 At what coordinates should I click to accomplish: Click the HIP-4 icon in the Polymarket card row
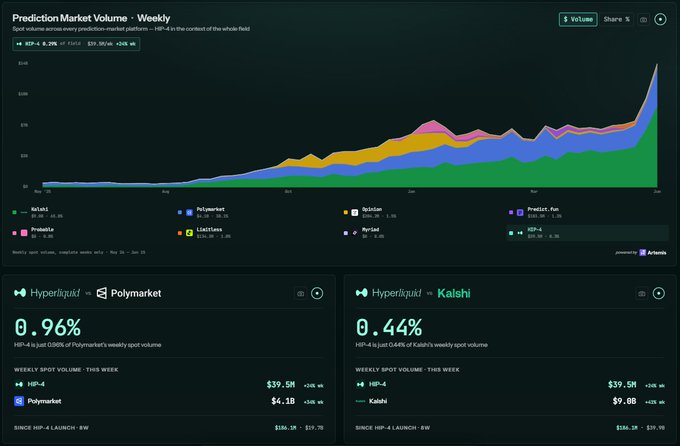tap(19, 384)
